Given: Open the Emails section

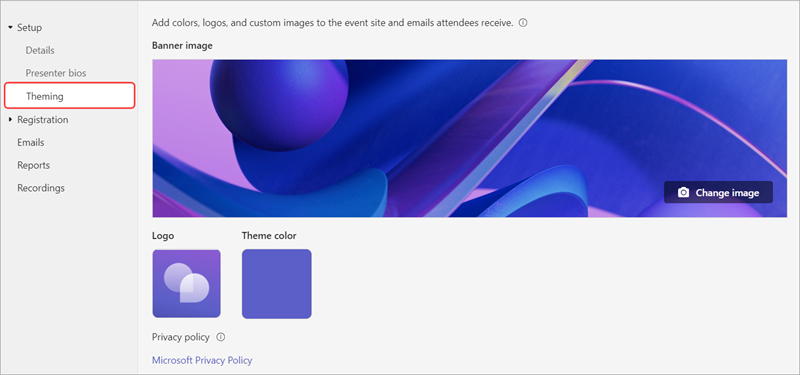Looking at the screenshot, I should coord(31,142).
